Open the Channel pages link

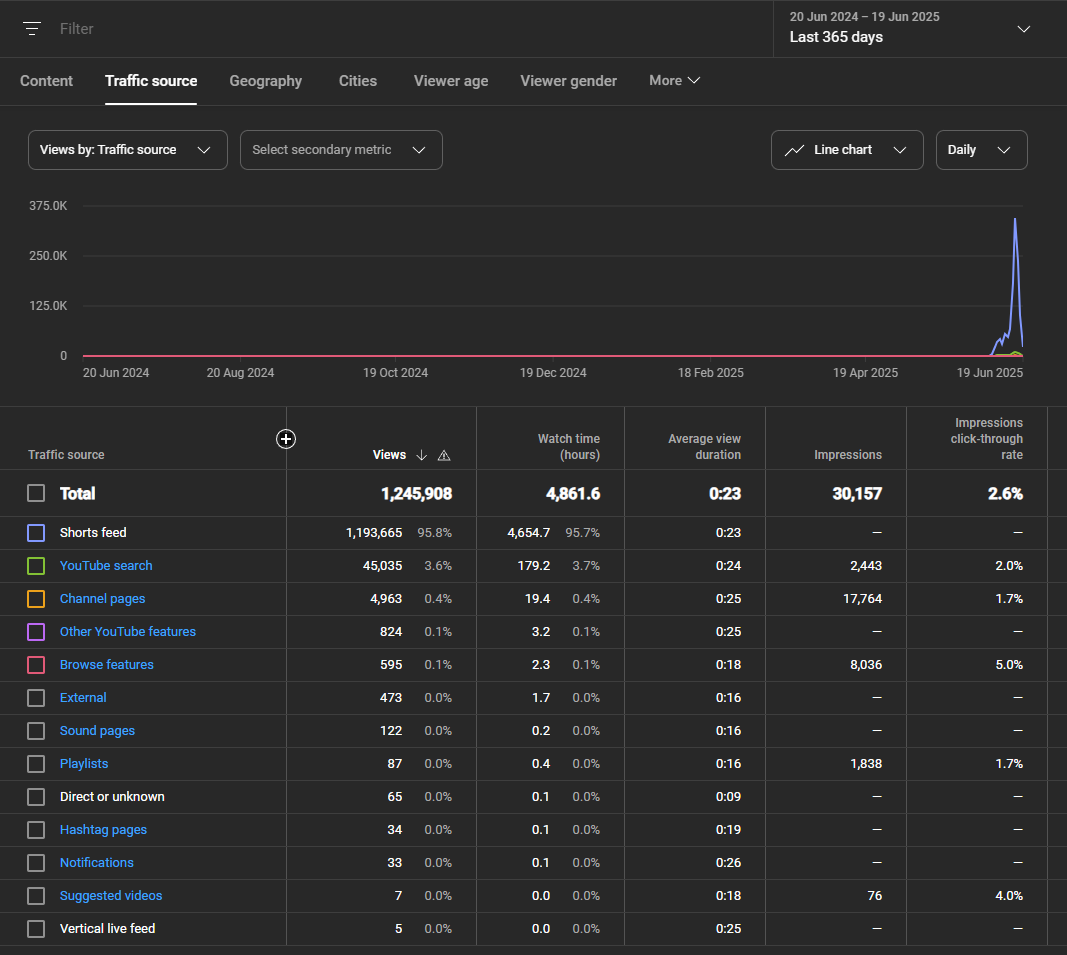point(103,599)
